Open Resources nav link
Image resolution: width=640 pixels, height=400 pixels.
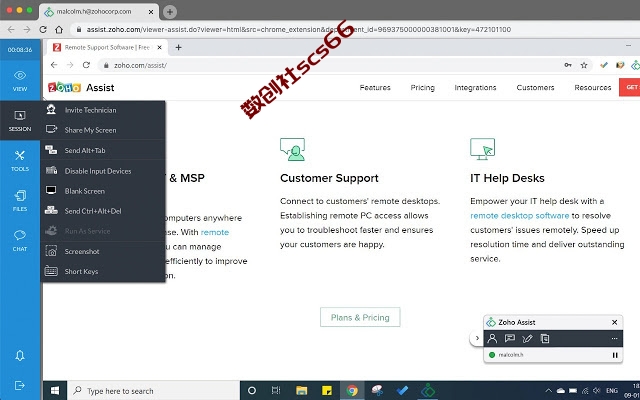[593, 87]
